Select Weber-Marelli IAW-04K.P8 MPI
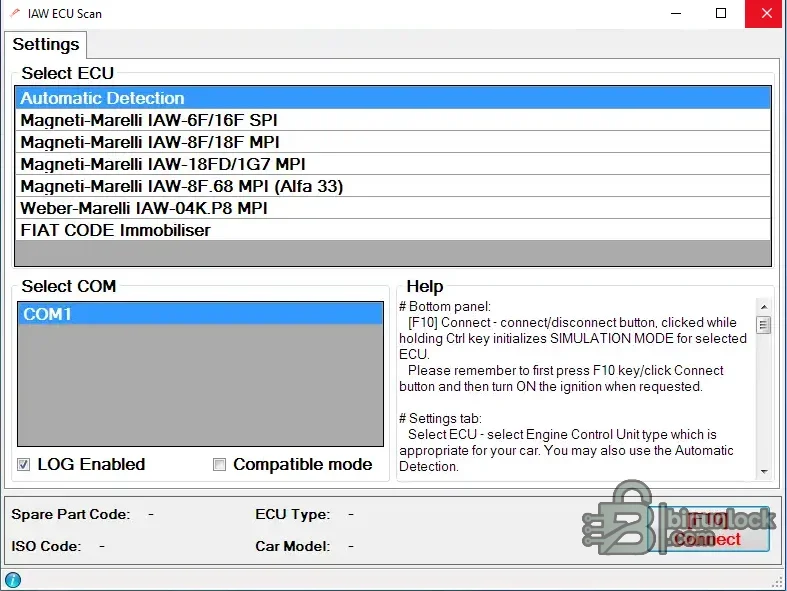Viewport: 787px width, 591px height. 393,208
